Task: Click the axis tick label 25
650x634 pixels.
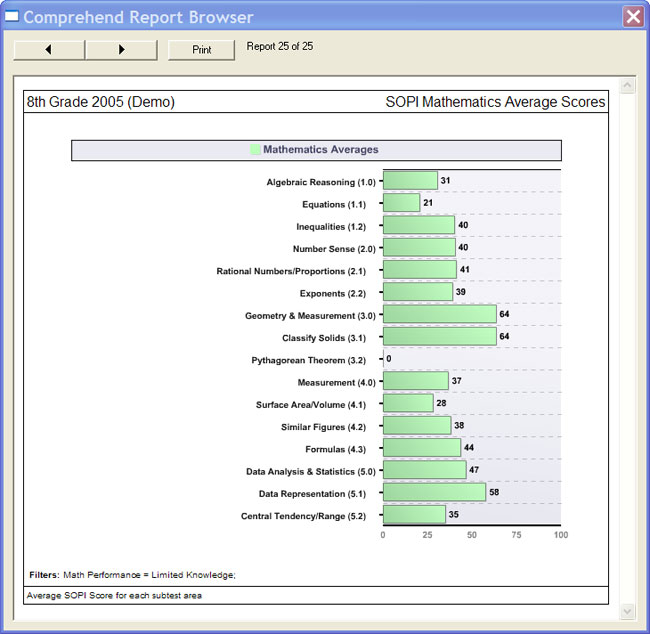Action: (427, 535)
